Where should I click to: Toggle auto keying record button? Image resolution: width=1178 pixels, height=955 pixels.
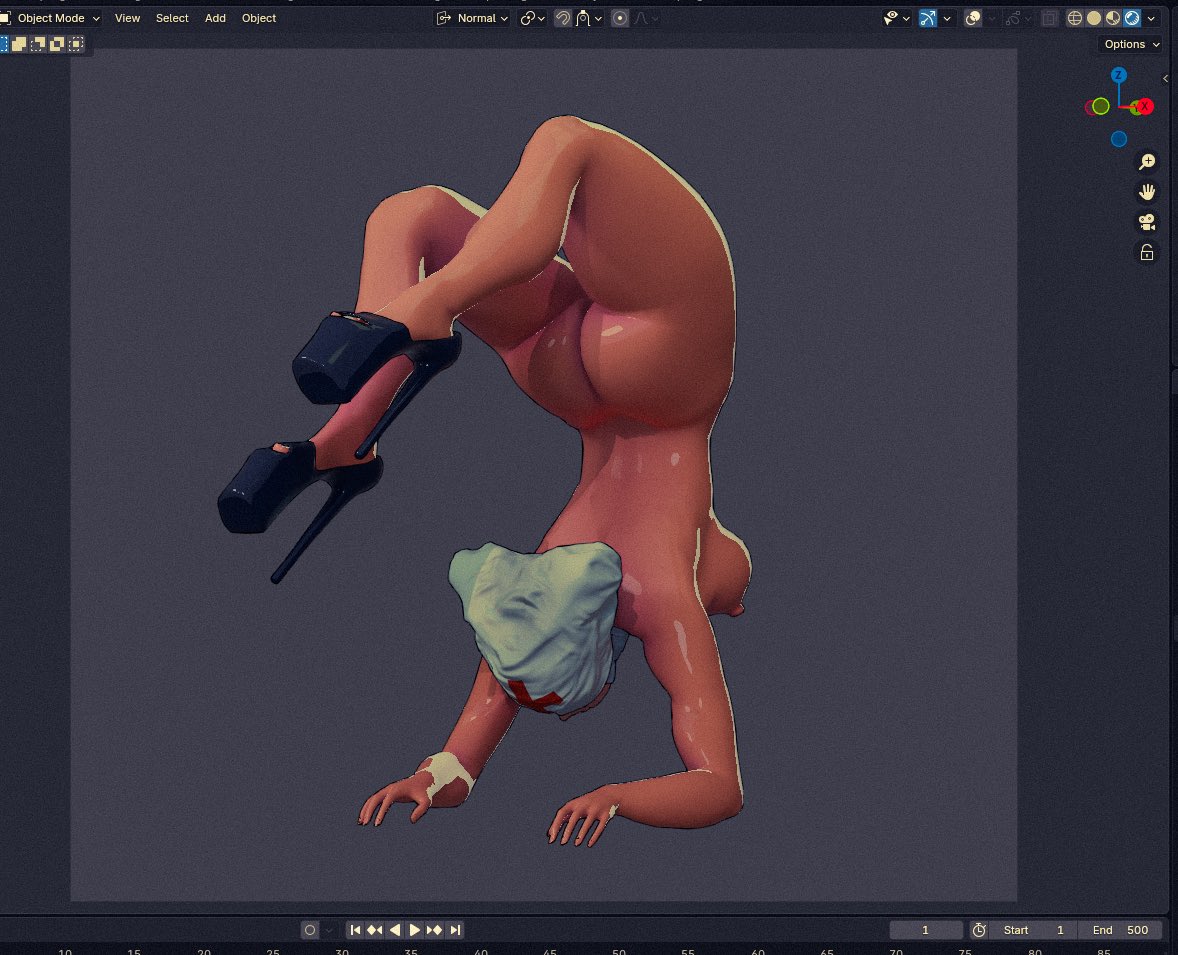310,930
